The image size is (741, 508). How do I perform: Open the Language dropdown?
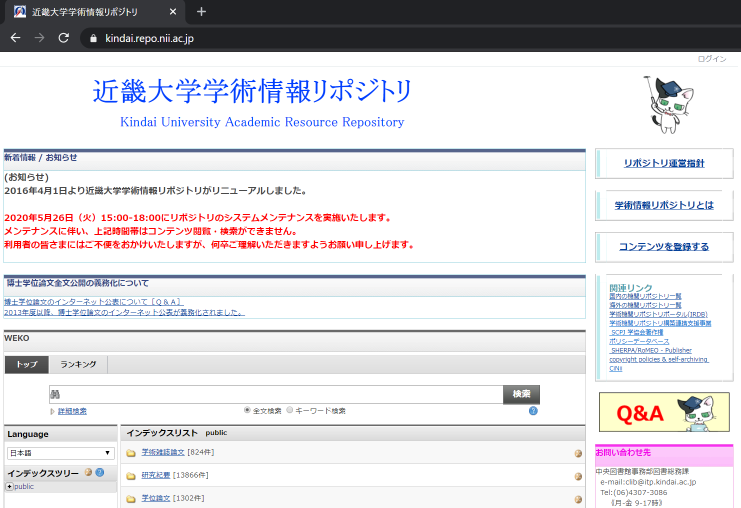tap(61, 453)
